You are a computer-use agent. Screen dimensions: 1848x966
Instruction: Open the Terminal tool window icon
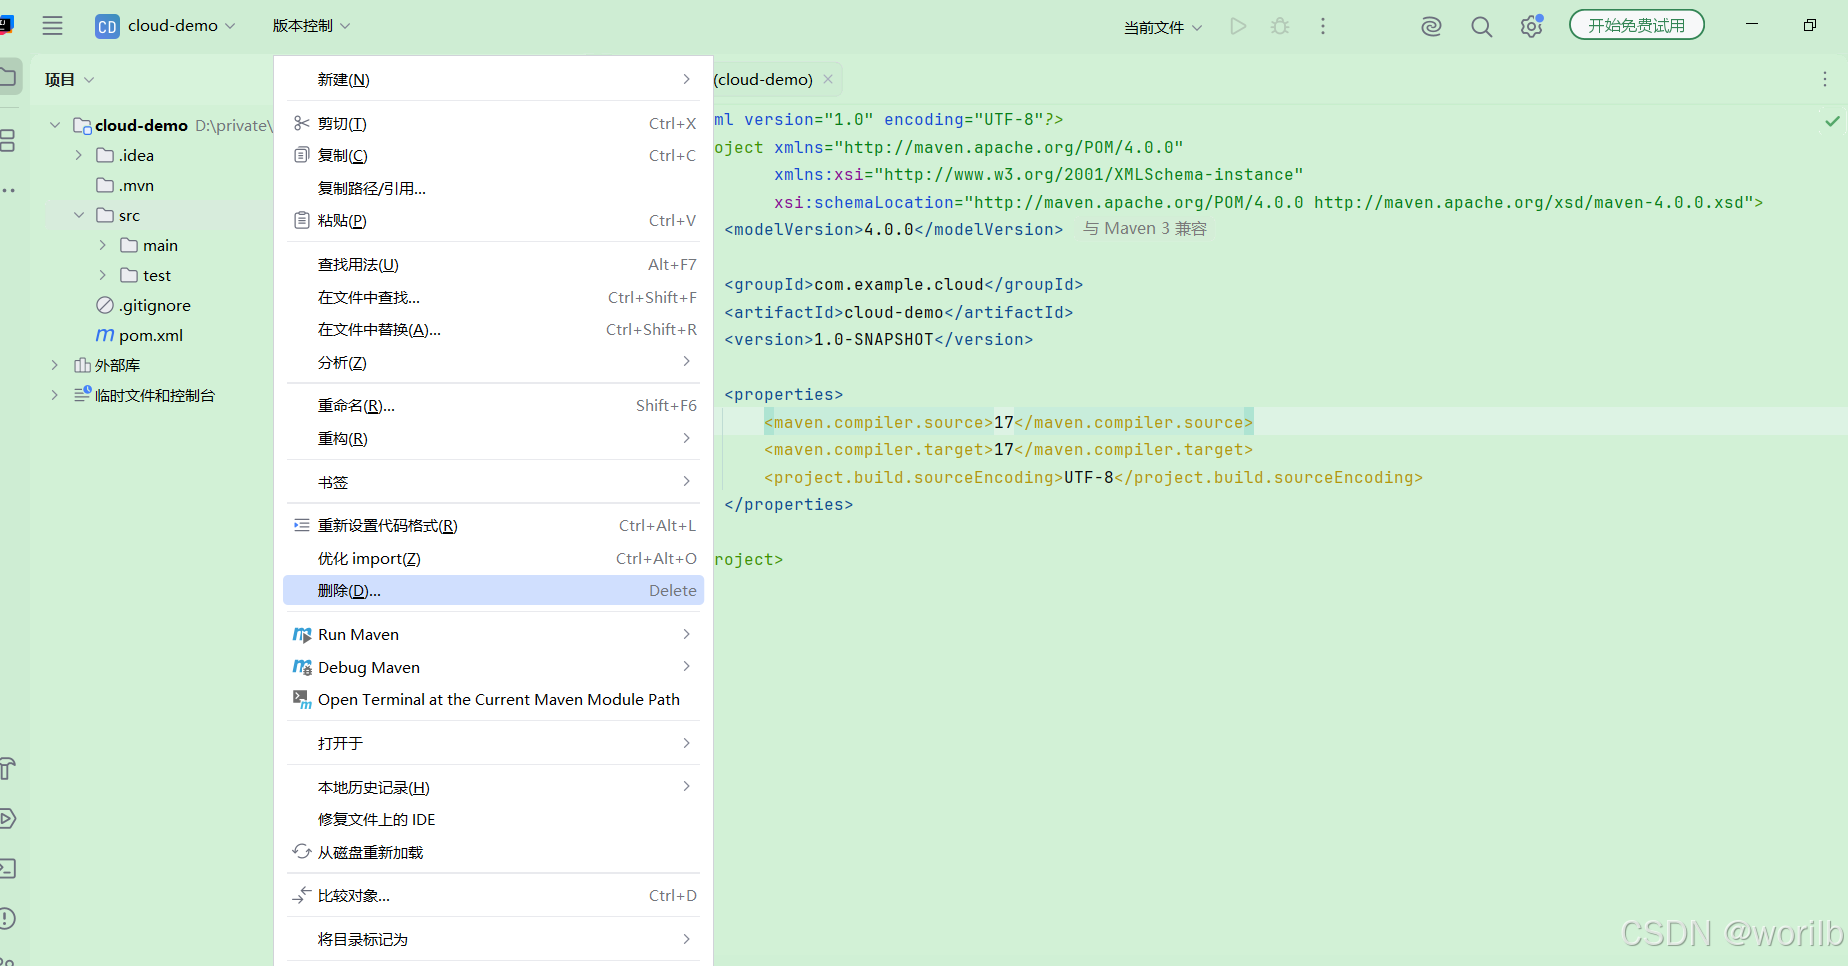(x=8, y=868)
